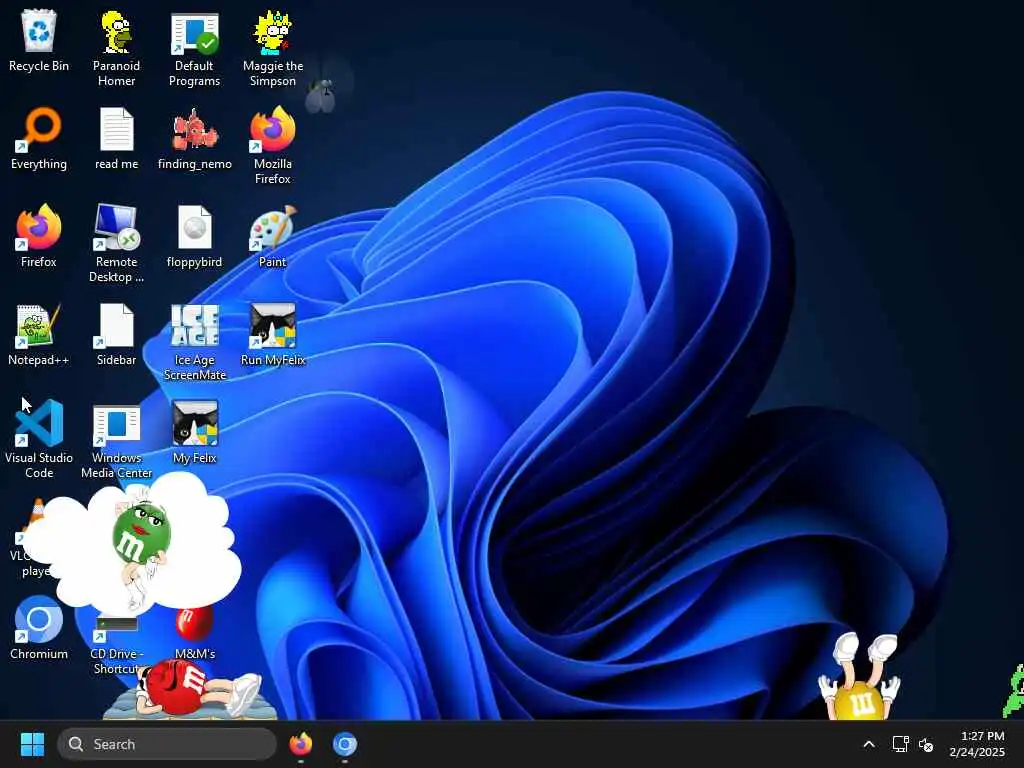Open the network status tray icon

pyautogui.click(x=901, y=744)
